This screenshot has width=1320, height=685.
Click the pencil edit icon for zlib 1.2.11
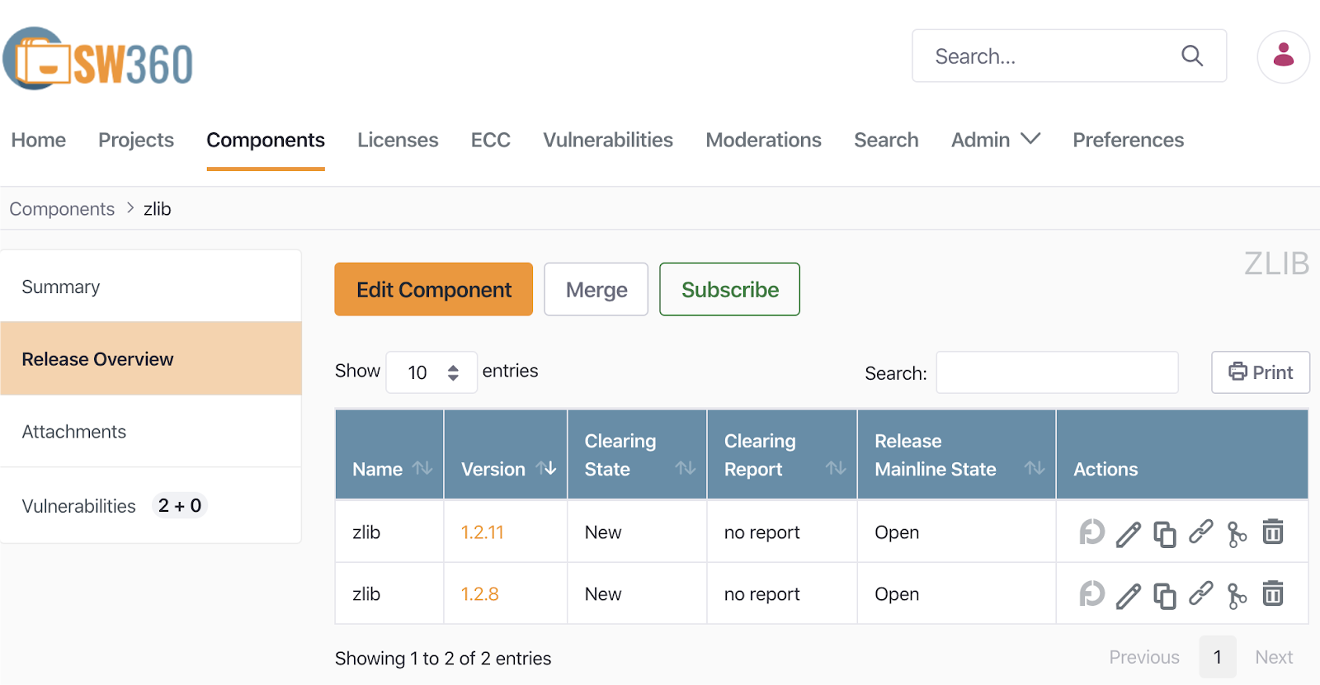point(1128,533)
